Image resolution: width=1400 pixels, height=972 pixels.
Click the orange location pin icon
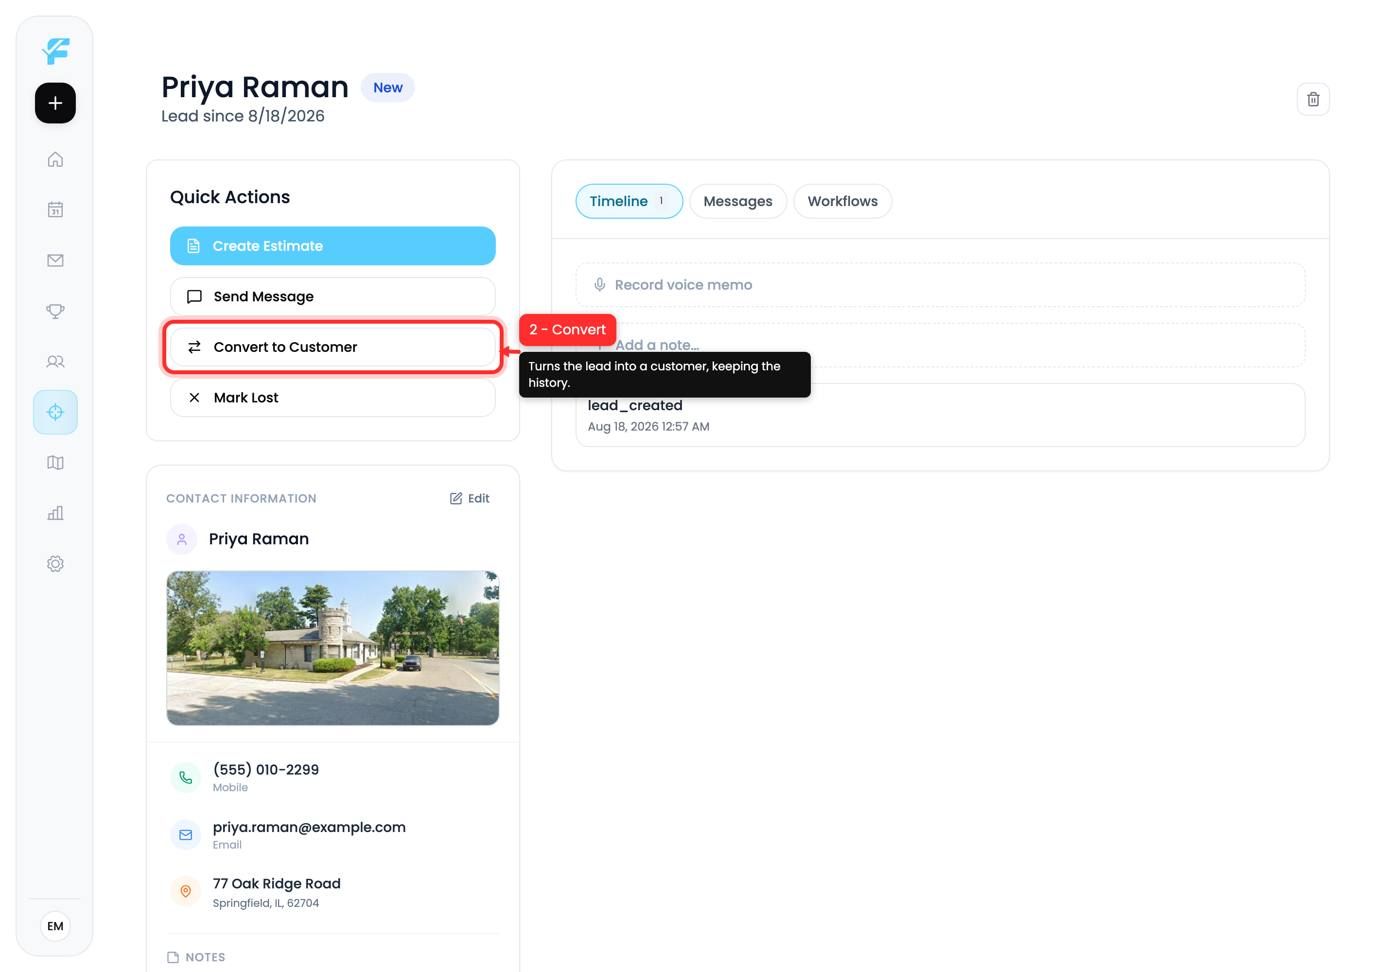[x=185, y=891]
